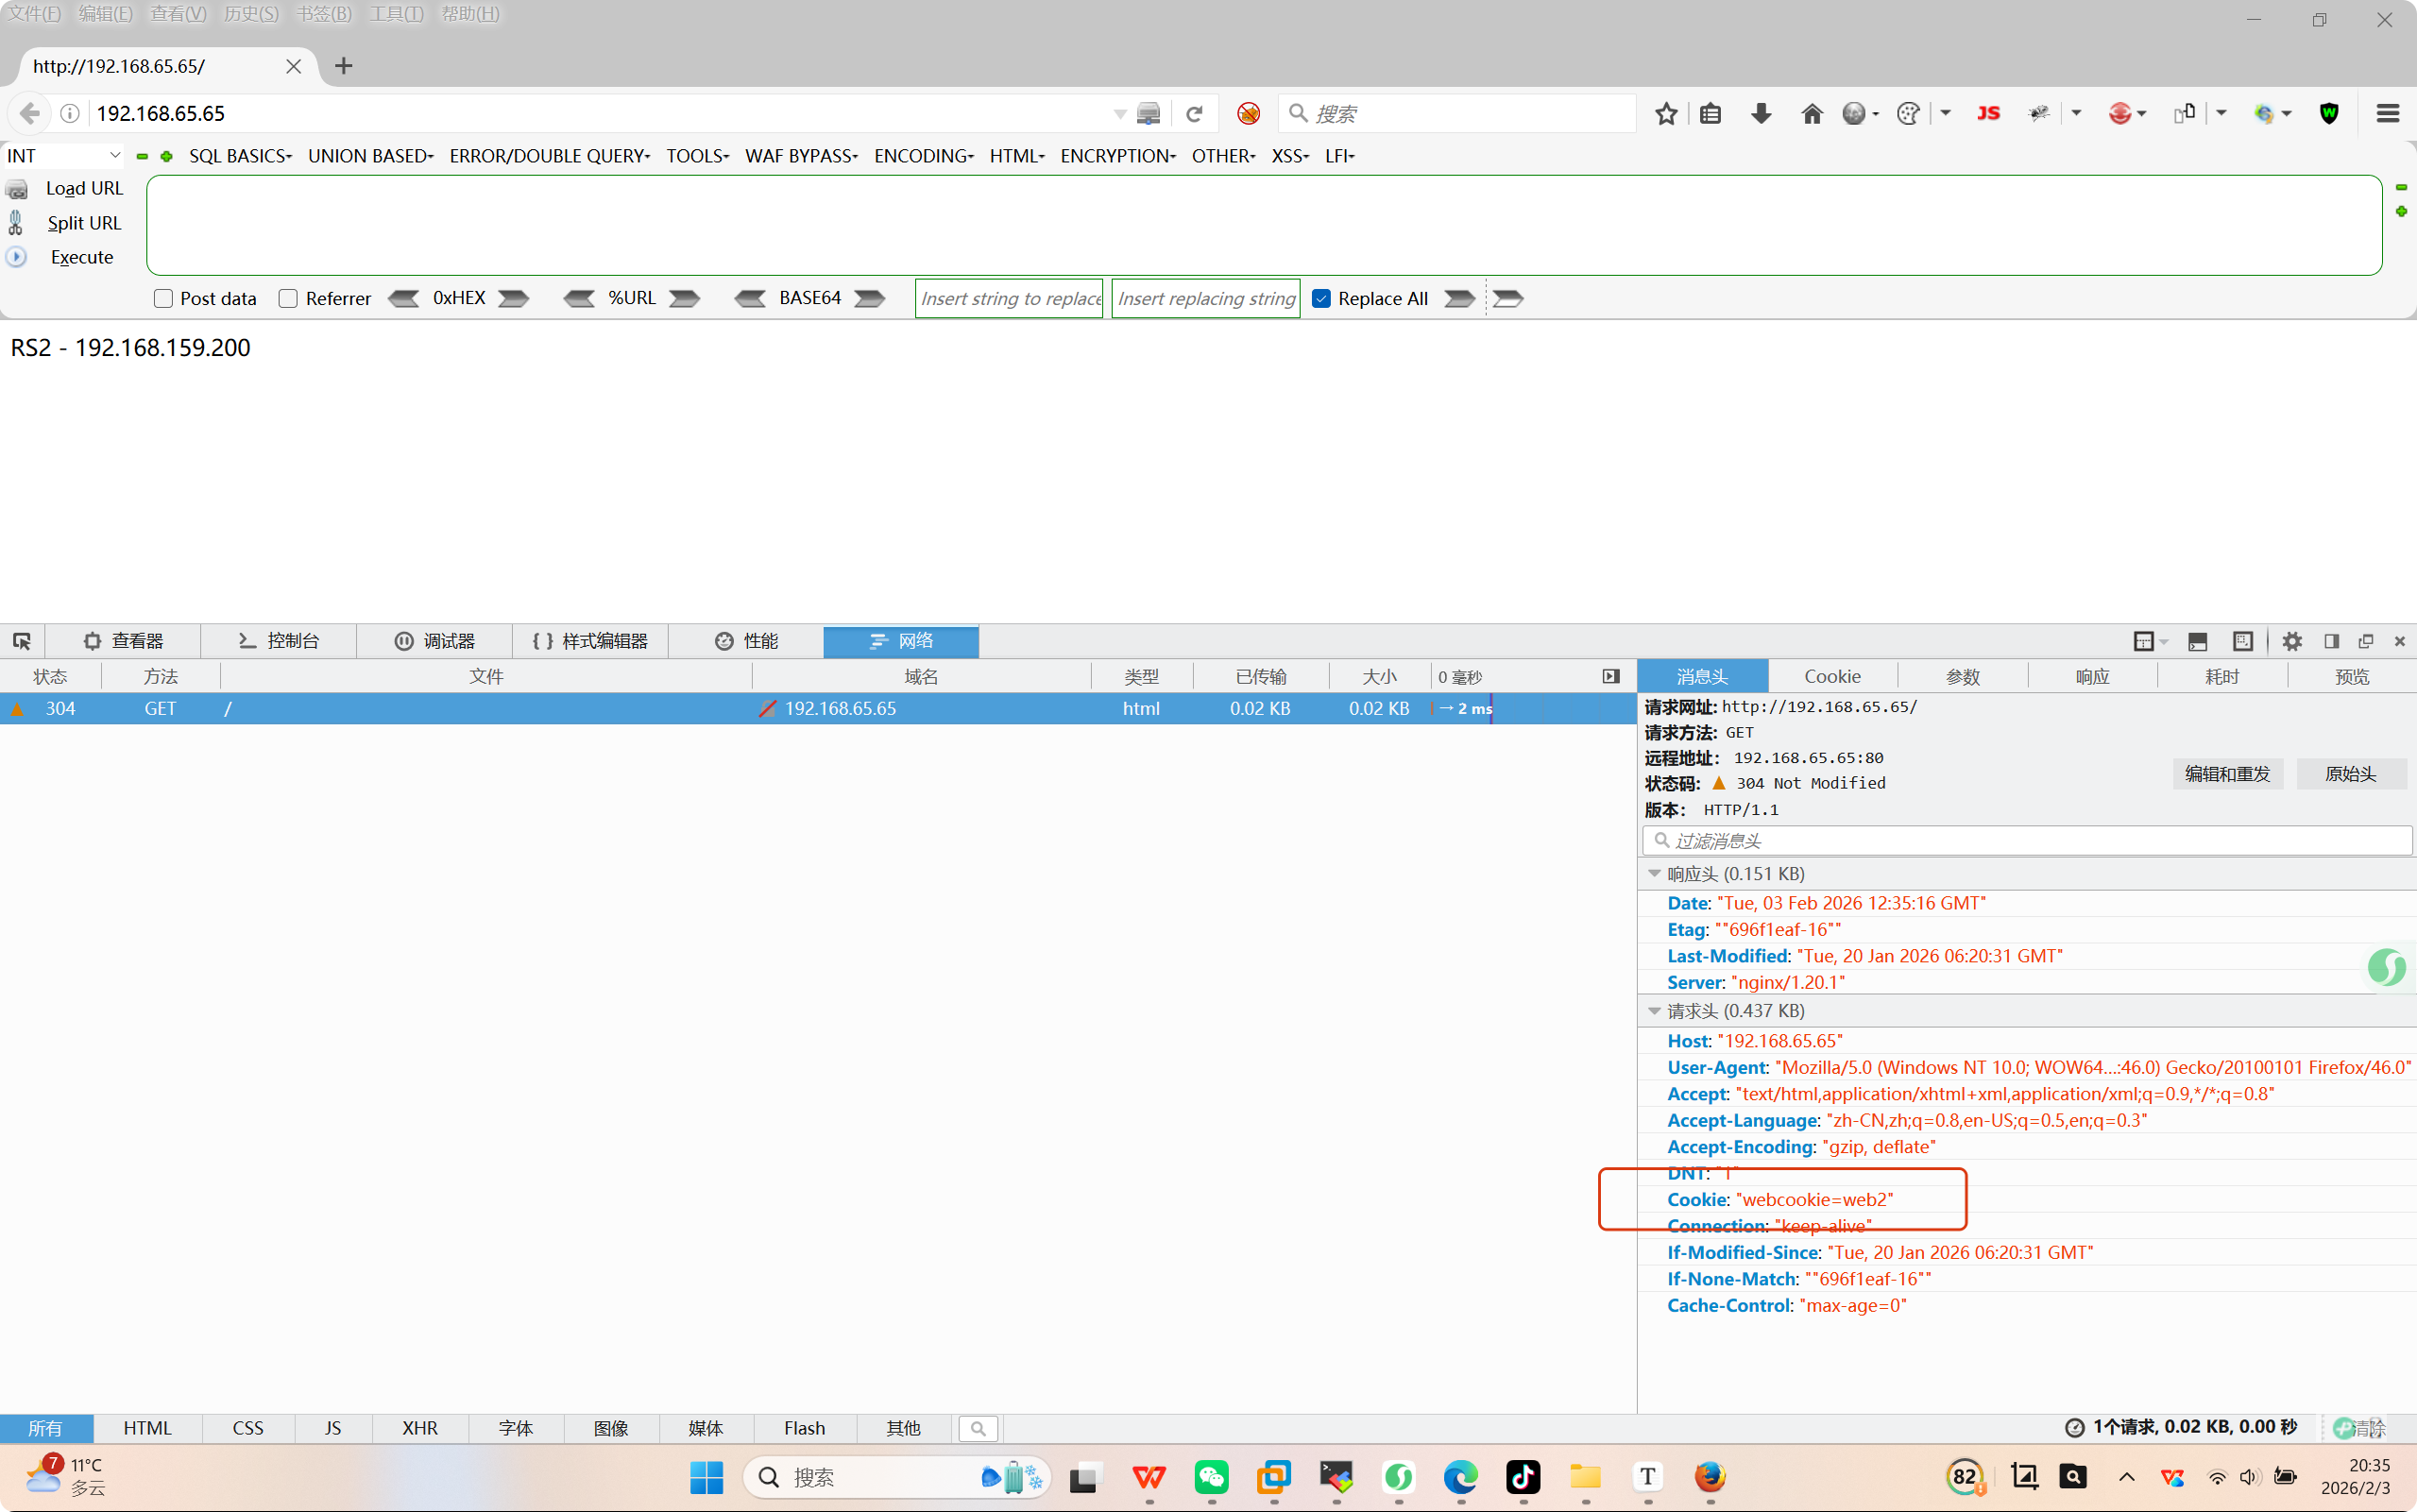Click the bookmark star icon
Viewport: 2417px width, 1512px height.
(x=1665, y=114)
